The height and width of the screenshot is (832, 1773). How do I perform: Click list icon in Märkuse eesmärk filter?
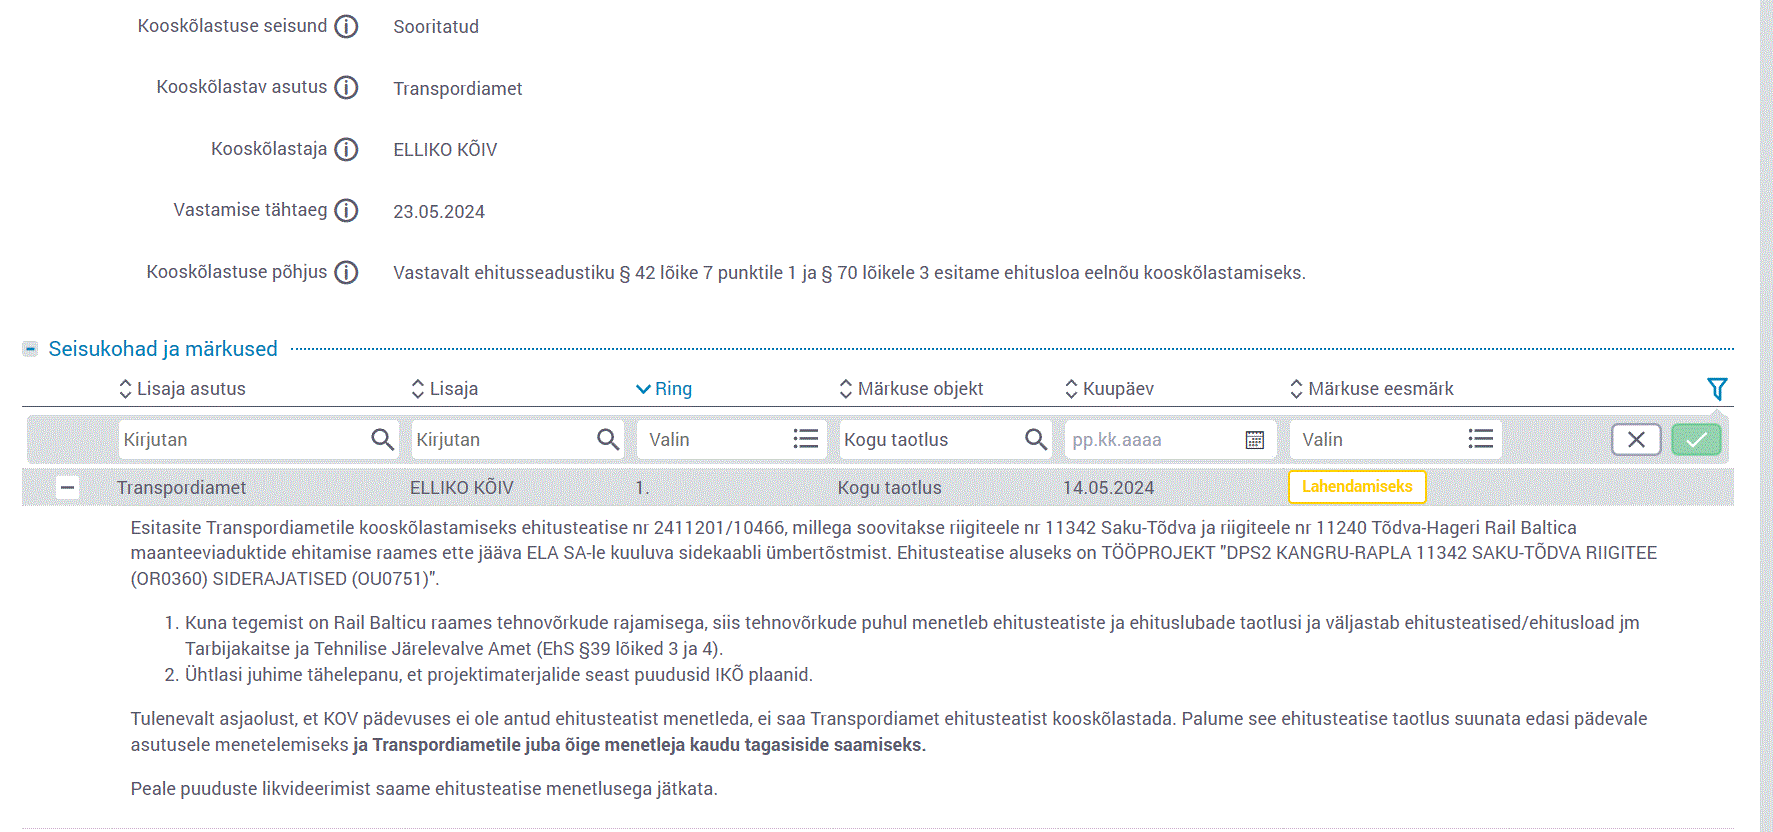pyautogui.click(x=1481, y=439)
